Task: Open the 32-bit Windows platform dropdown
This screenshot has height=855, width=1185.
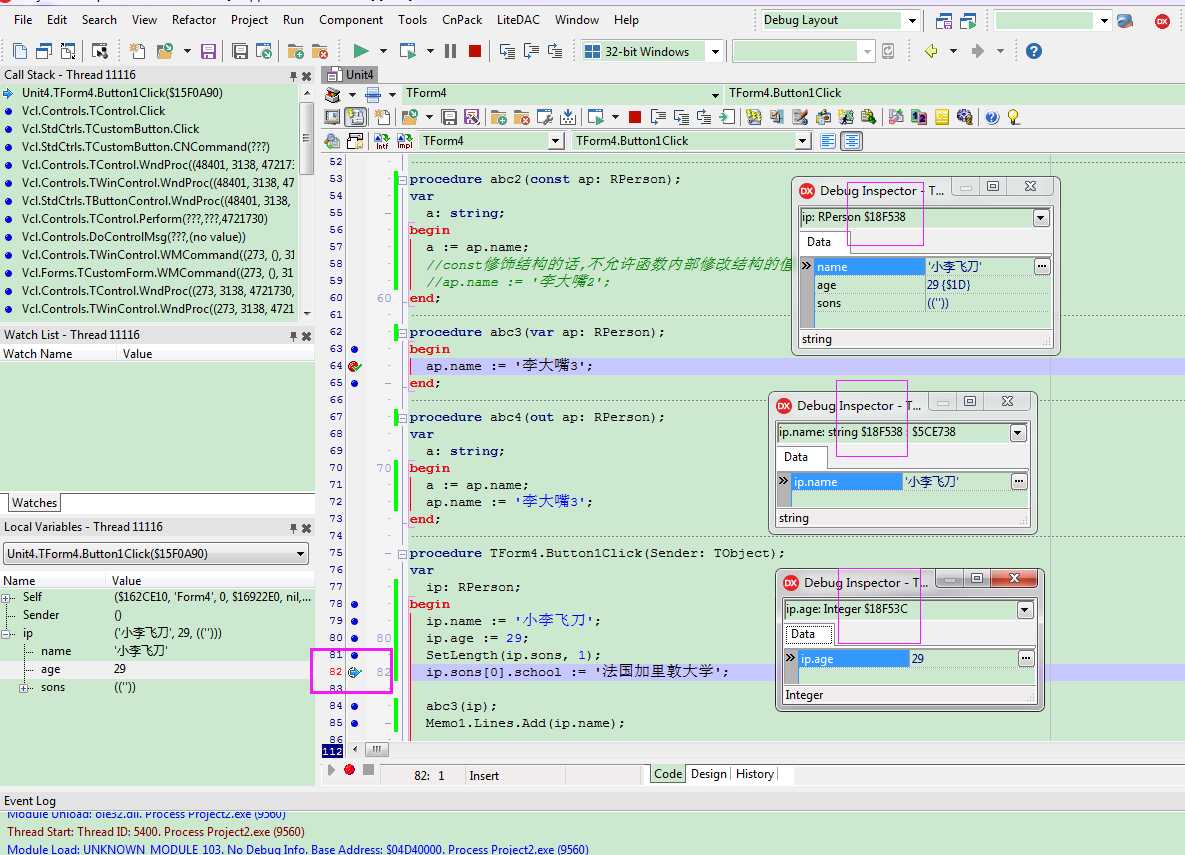Action: tap(715, 51)
